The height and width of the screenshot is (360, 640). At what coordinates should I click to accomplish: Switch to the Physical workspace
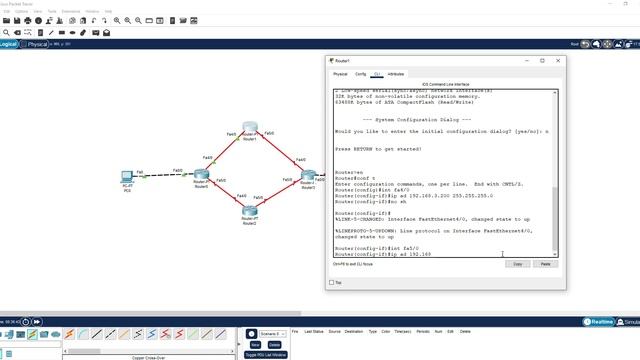[34, 44]
